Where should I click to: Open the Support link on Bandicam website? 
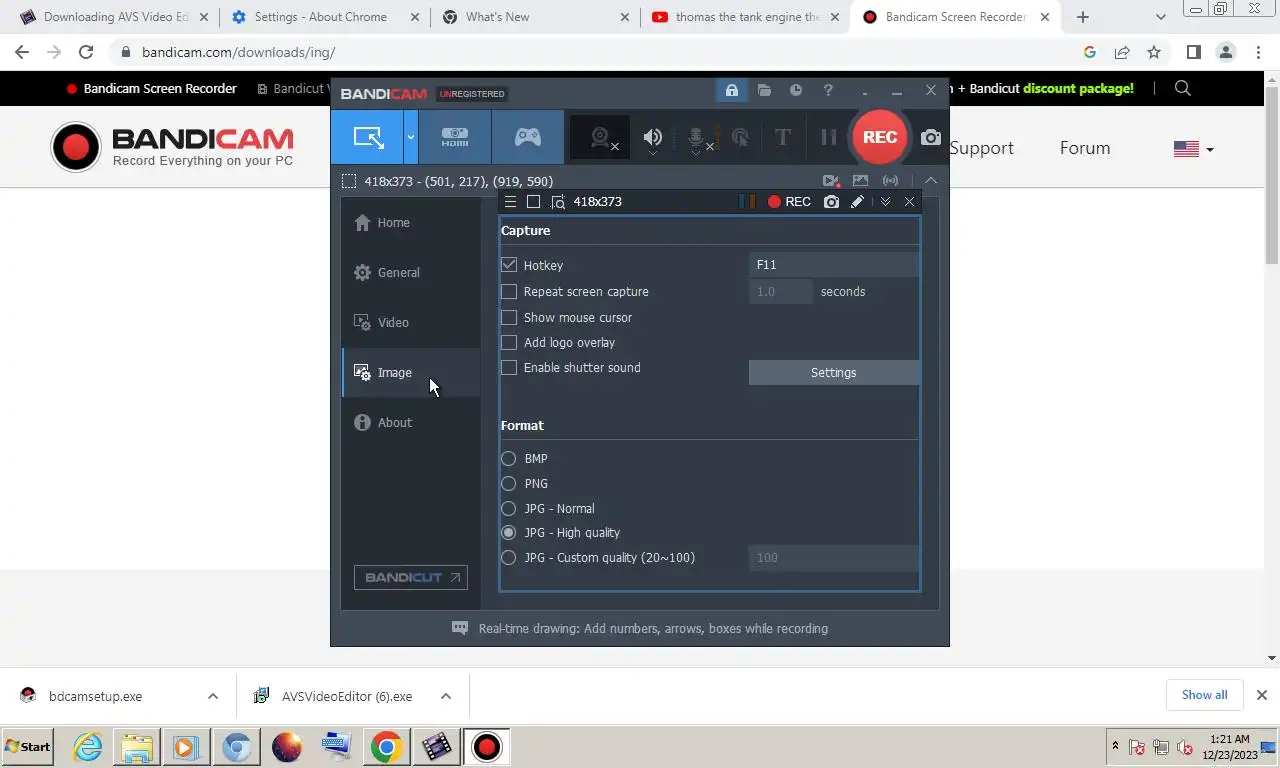point(981,148)
